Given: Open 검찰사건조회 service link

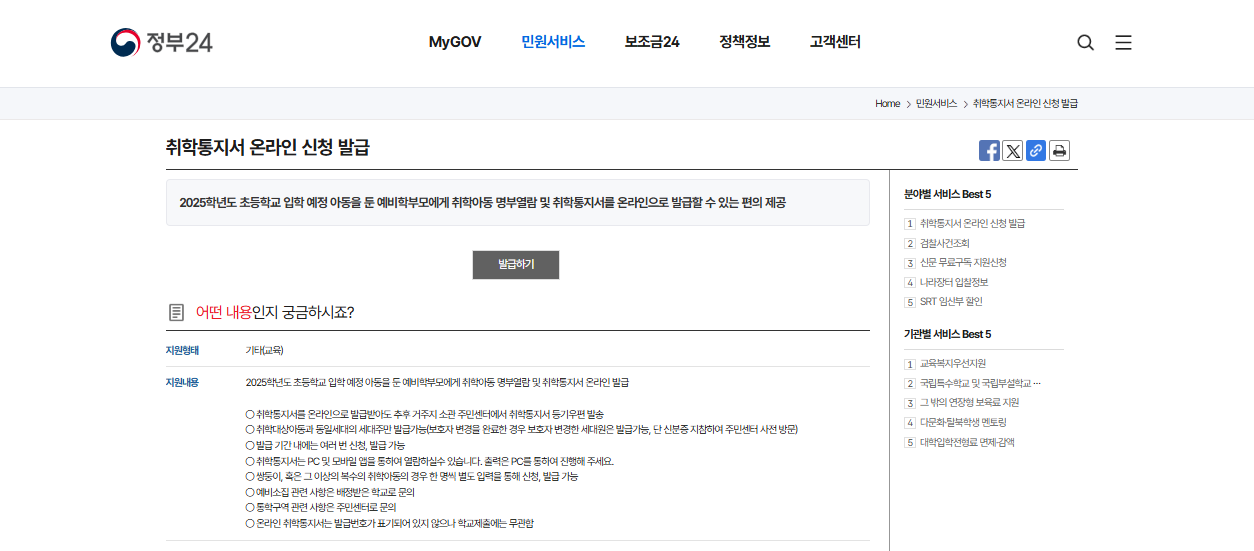Looking at the screenshot, I should point(945,243).
